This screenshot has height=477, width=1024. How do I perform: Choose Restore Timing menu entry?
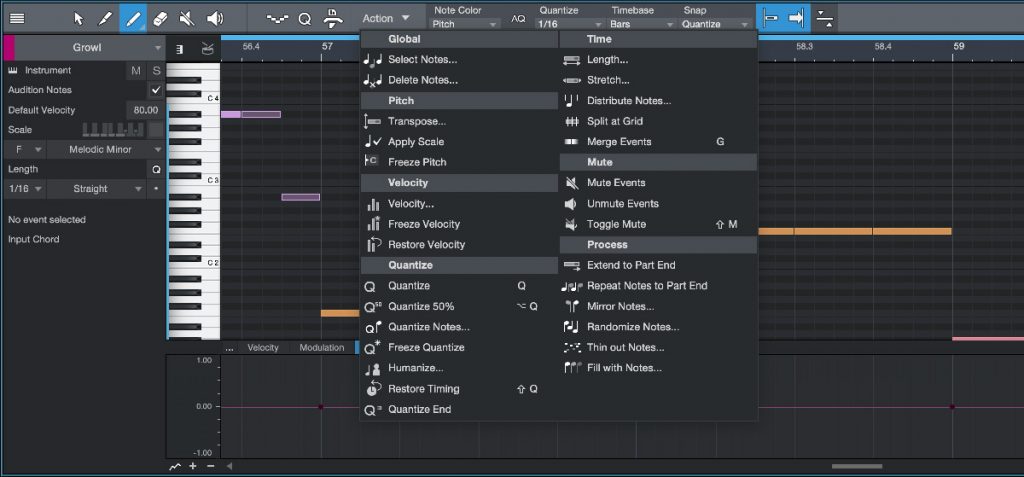[x=459, y=389]
